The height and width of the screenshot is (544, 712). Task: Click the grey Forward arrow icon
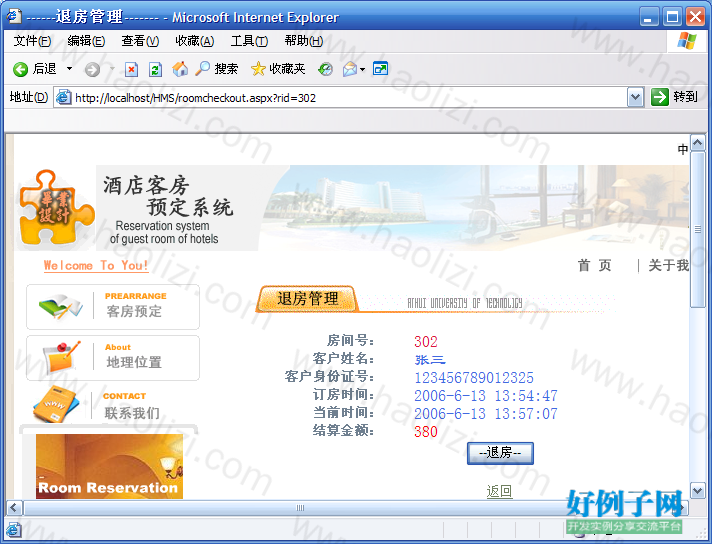click(92, 69)
